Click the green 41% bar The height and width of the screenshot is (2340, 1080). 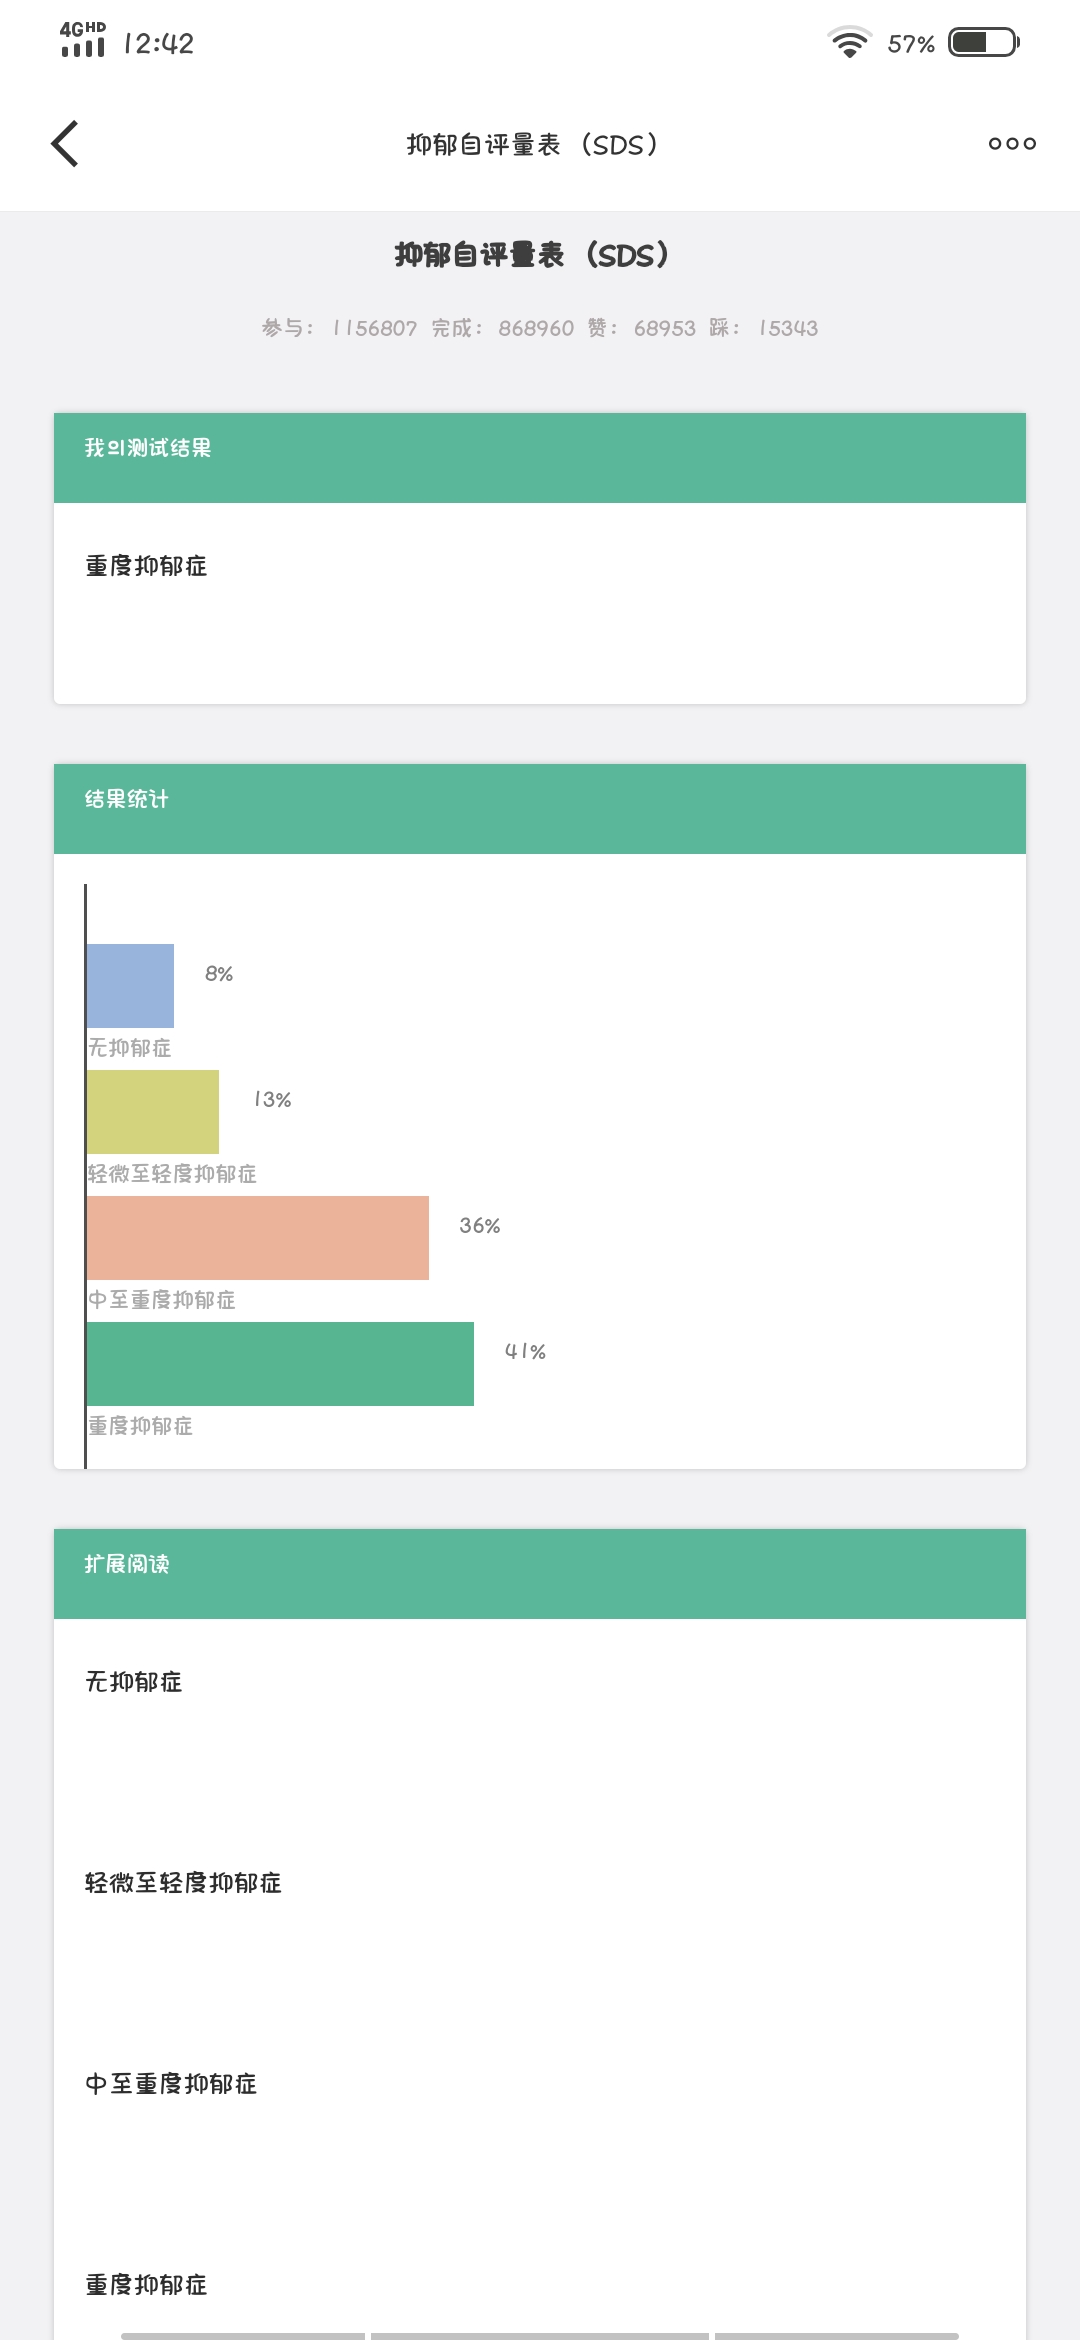[281, 1364]
